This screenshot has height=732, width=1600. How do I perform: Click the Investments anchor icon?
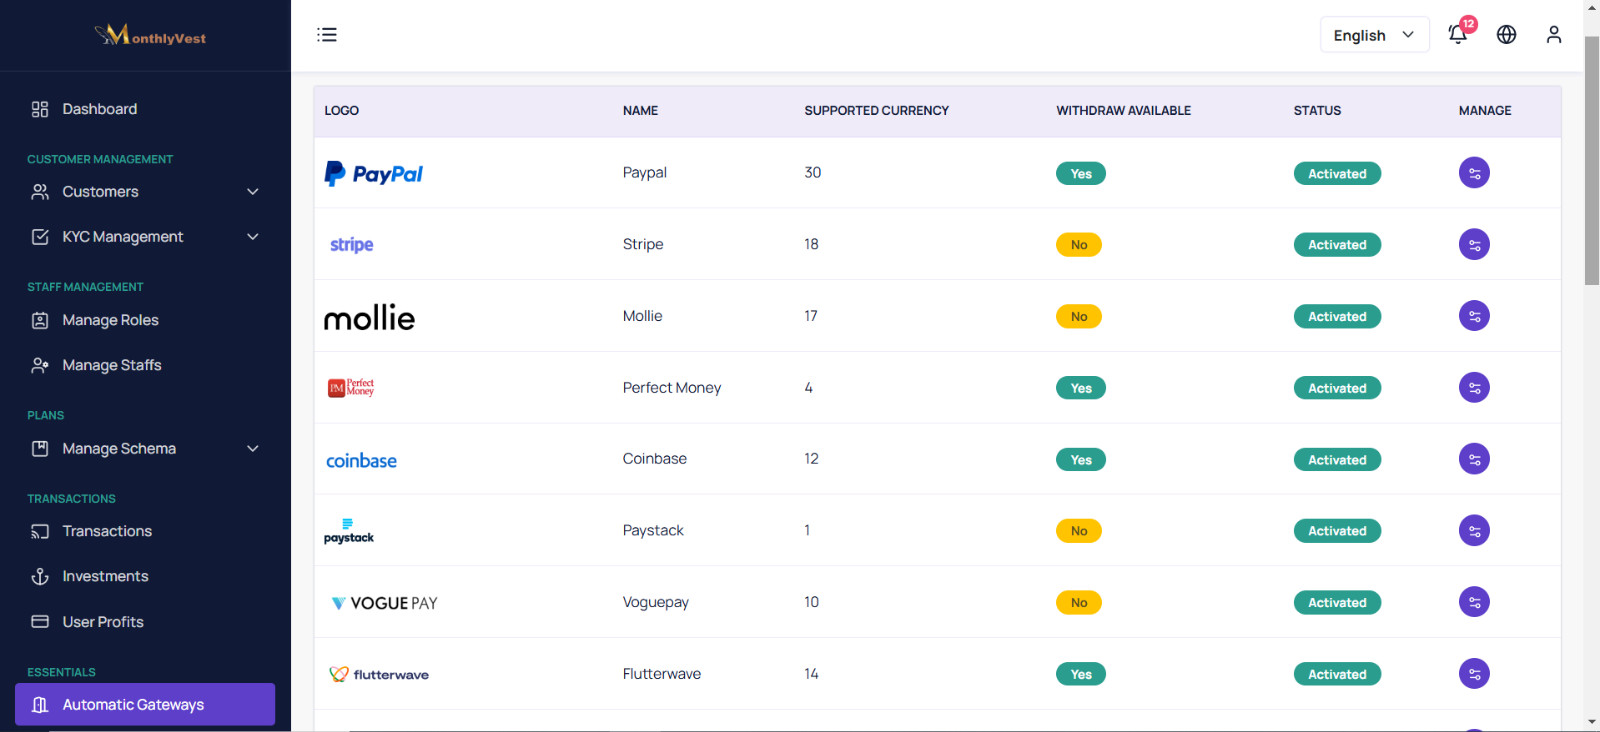point(40,577)
